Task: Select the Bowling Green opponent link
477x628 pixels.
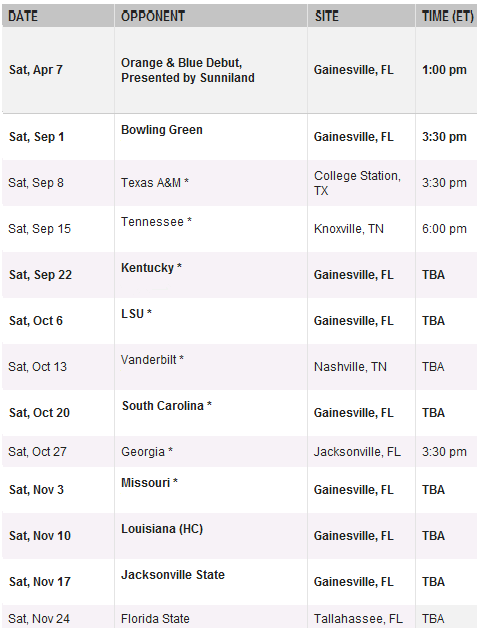Action: point(162,130)
